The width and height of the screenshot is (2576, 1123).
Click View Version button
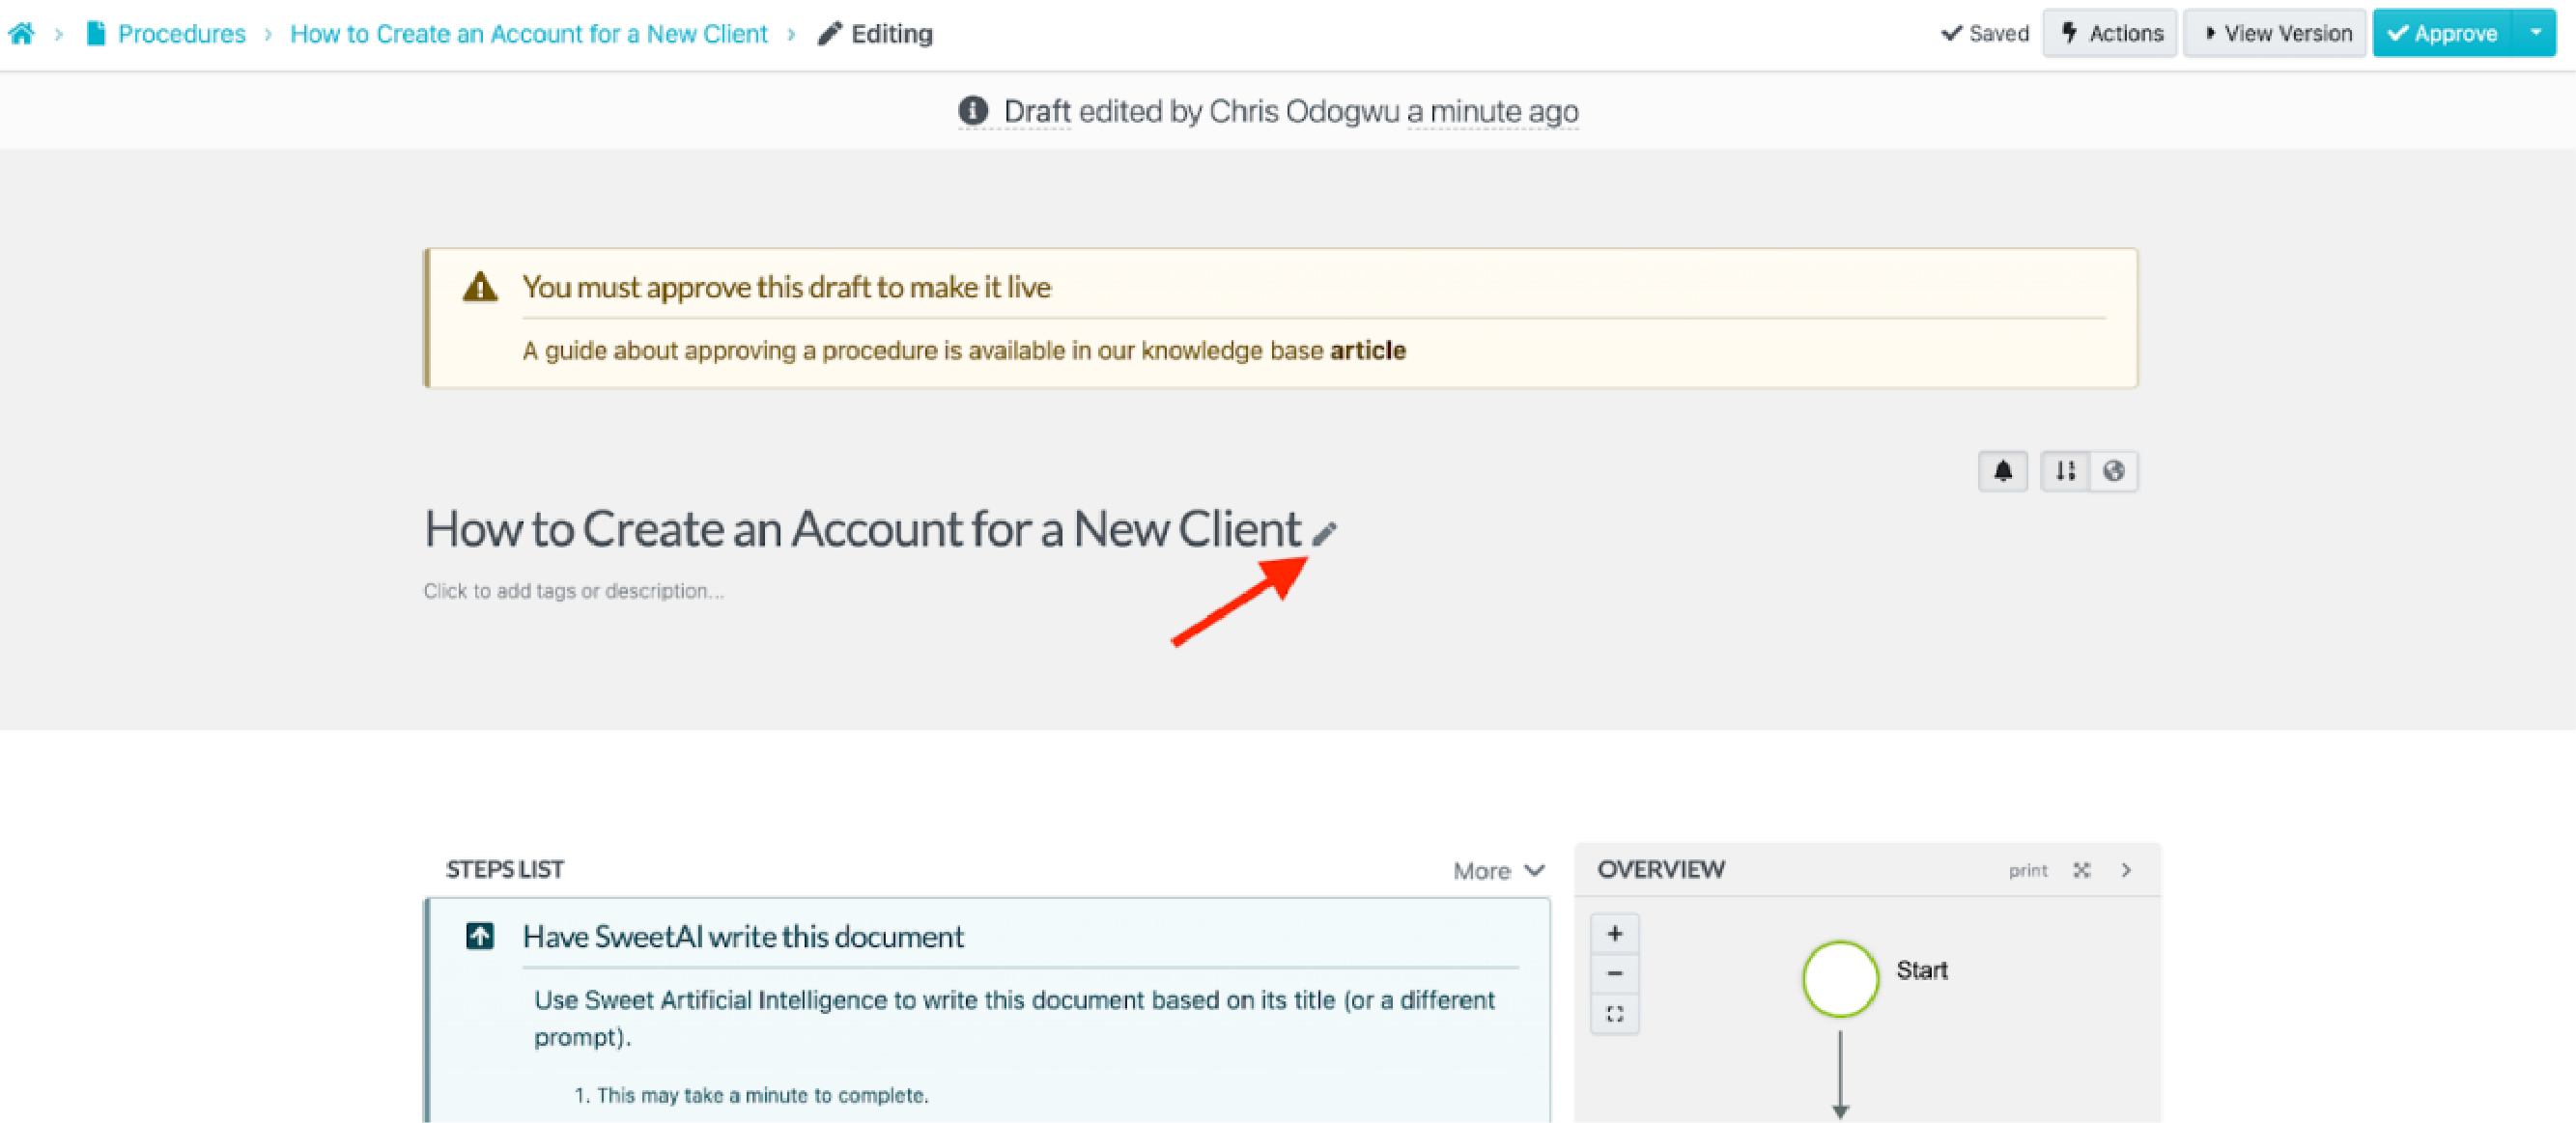[x=2275, y=34]
